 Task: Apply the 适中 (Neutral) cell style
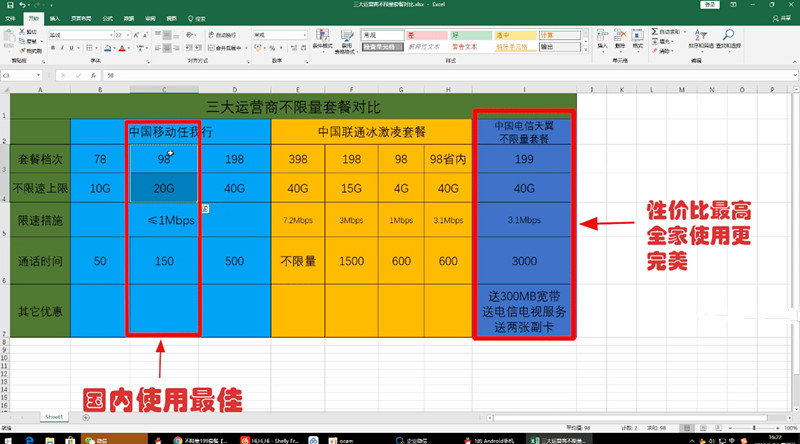pos(515,35)
